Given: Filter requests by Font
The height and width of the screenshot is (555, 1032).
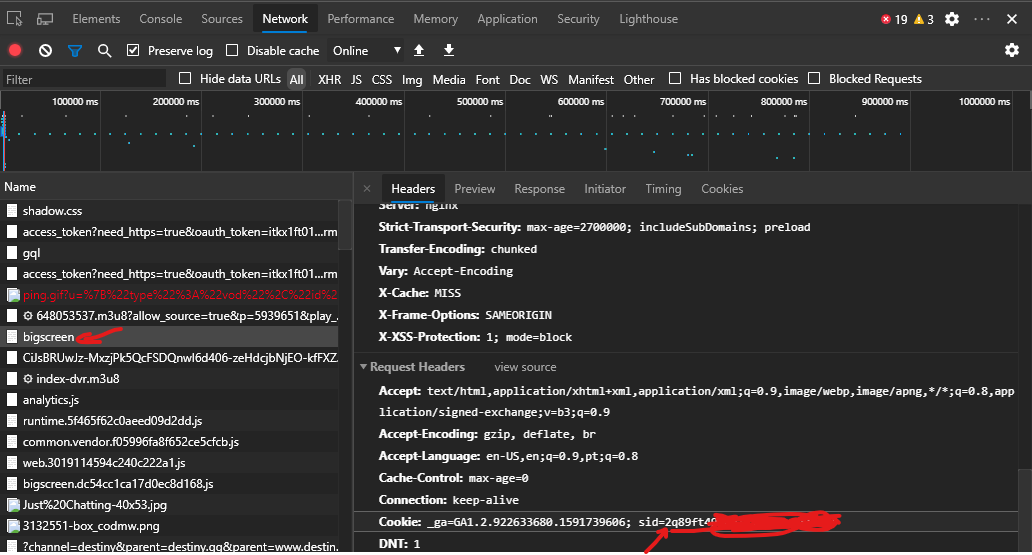Looking at the screenshot, I should pyautogui.click(x=488, y=80).
